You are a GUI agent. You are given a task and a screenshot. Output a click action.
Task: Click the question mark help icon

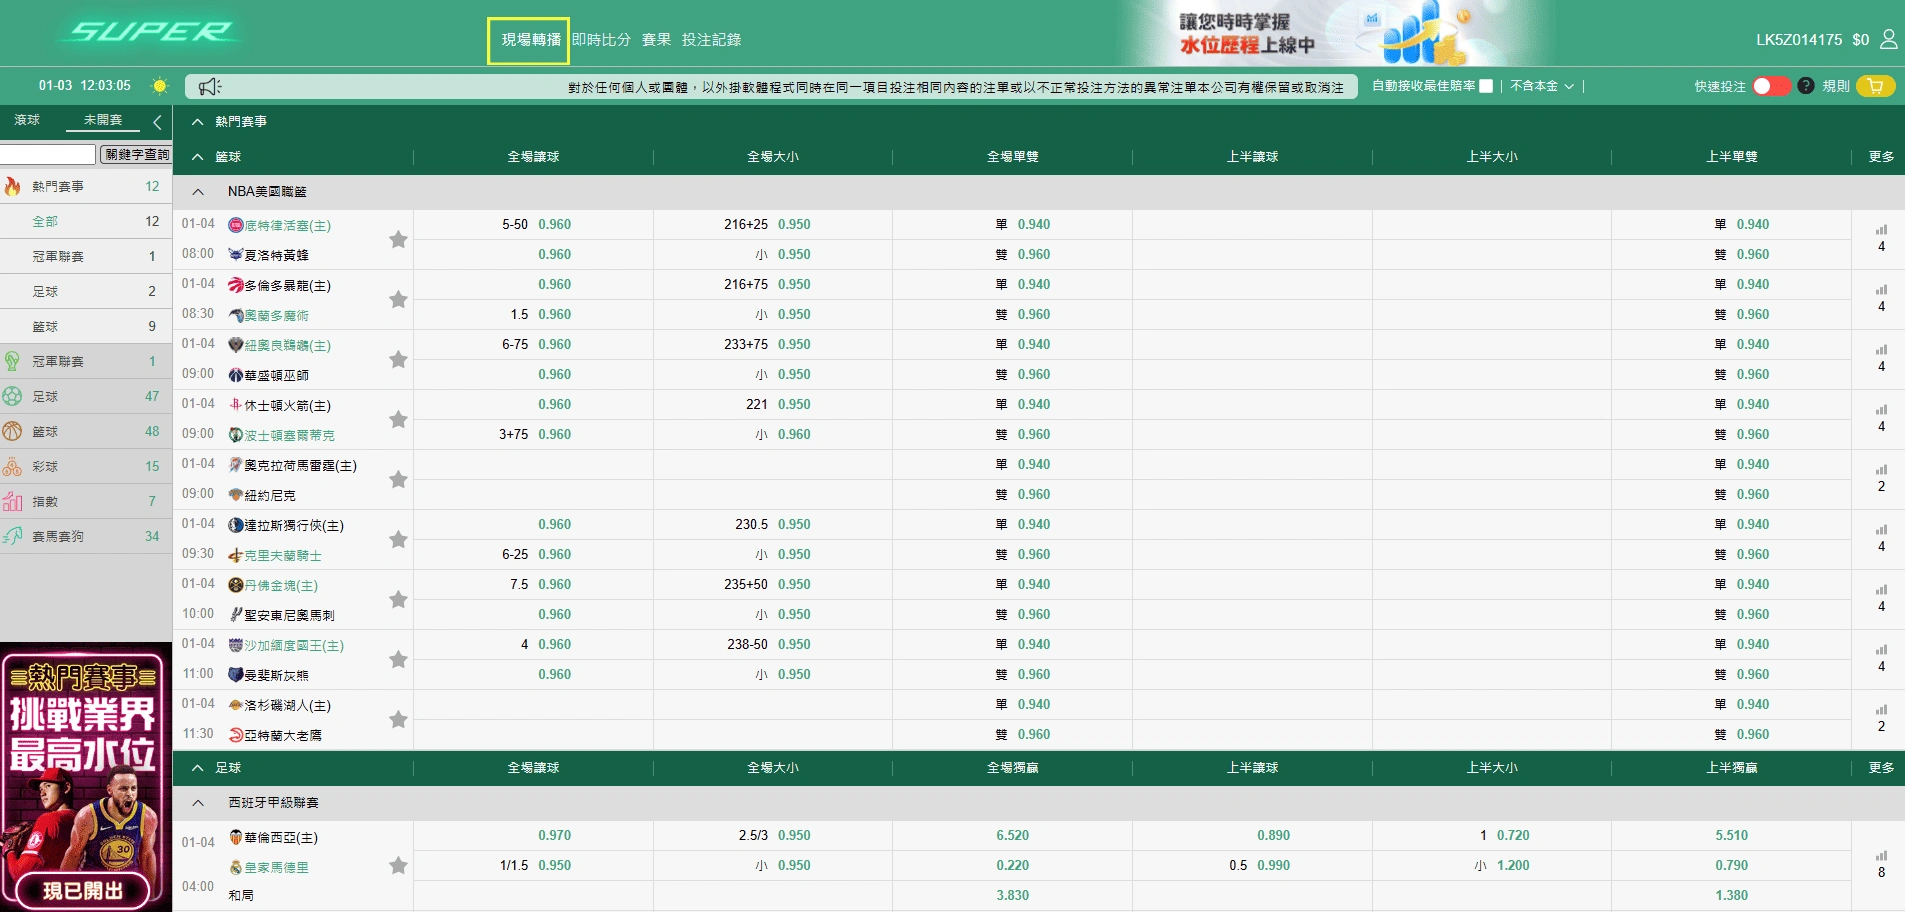pos(1805,86)
